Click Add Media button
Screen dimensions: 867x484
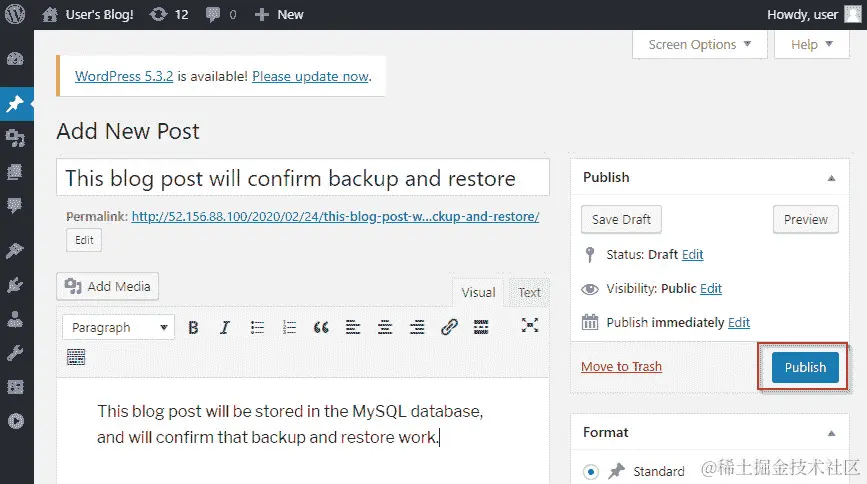pos(107,287)
